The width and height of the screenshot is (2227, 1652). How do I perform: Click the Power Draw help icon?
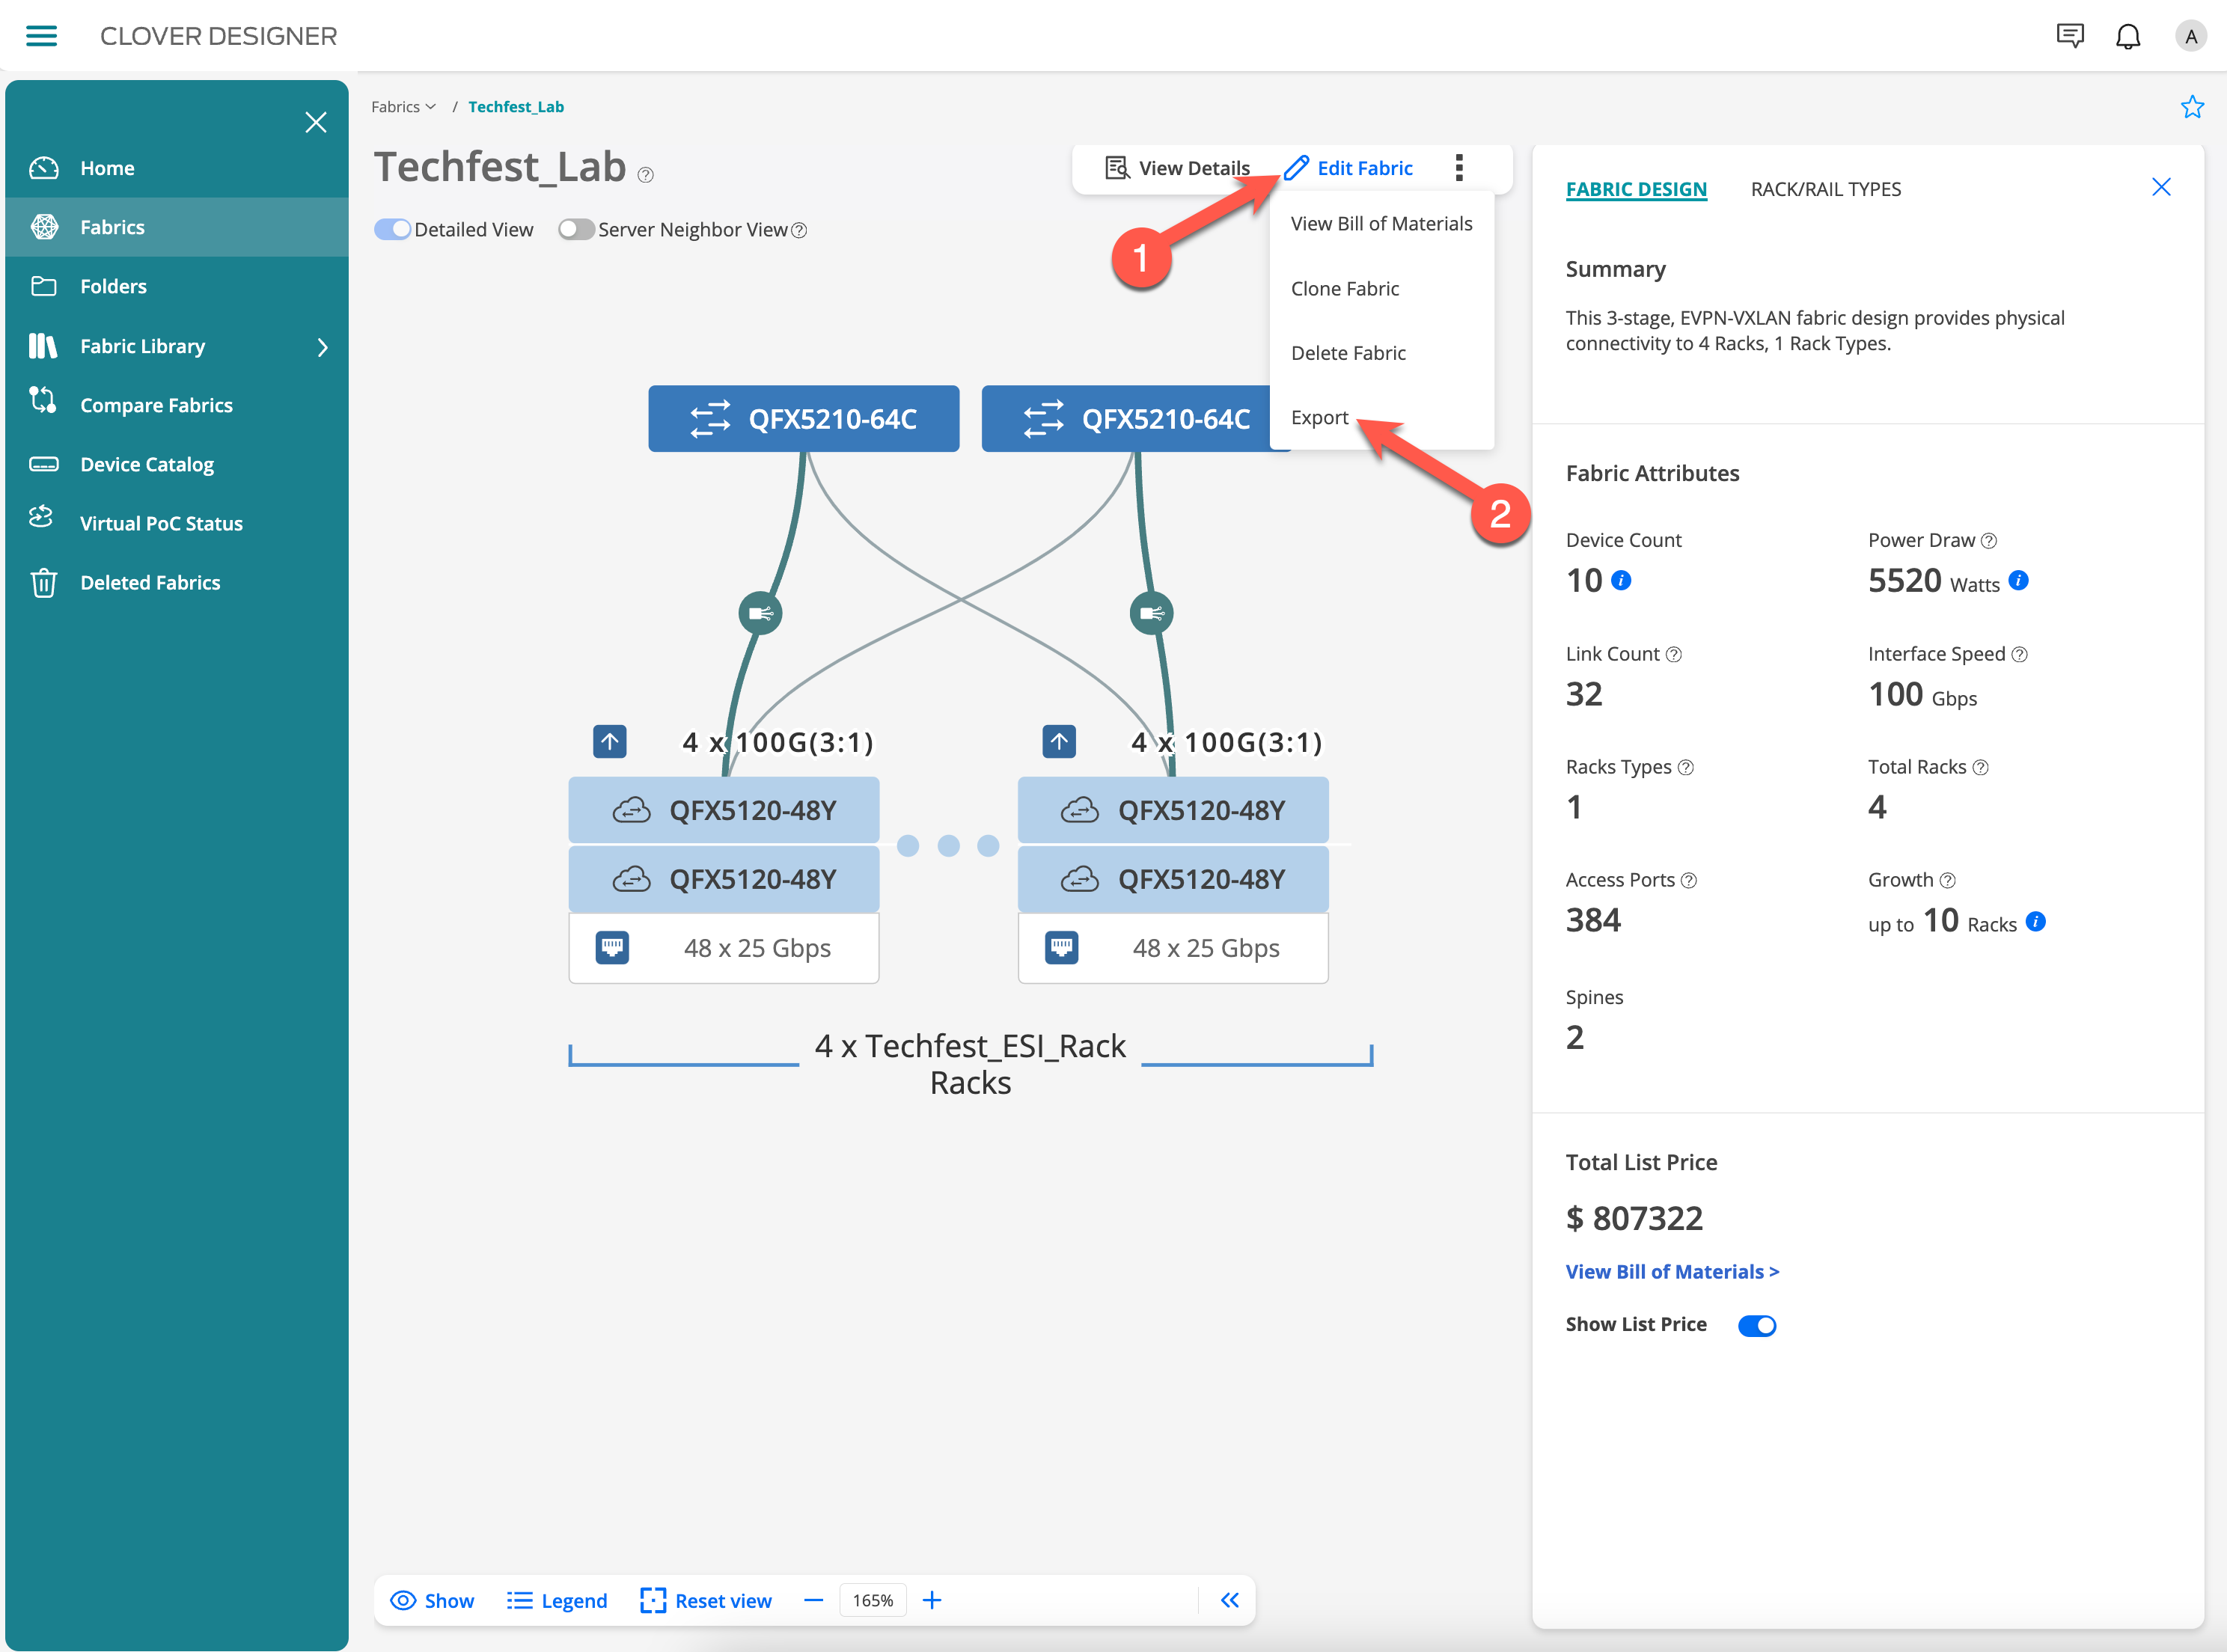pyautogui.click(x=1989, y=541)
